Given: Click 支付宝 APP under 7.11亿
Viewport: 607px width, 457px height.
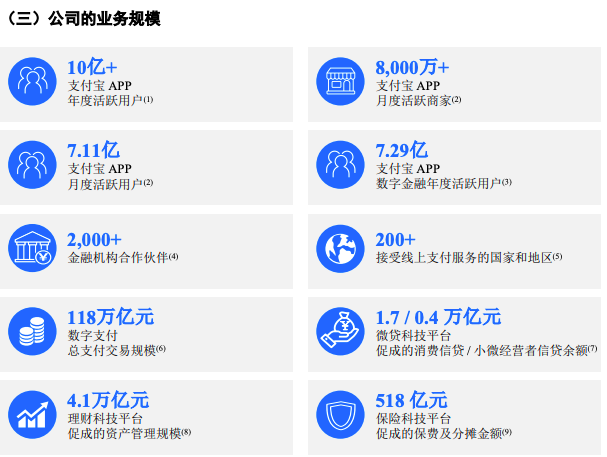Looking at the screenshot, I should point(100,168).
